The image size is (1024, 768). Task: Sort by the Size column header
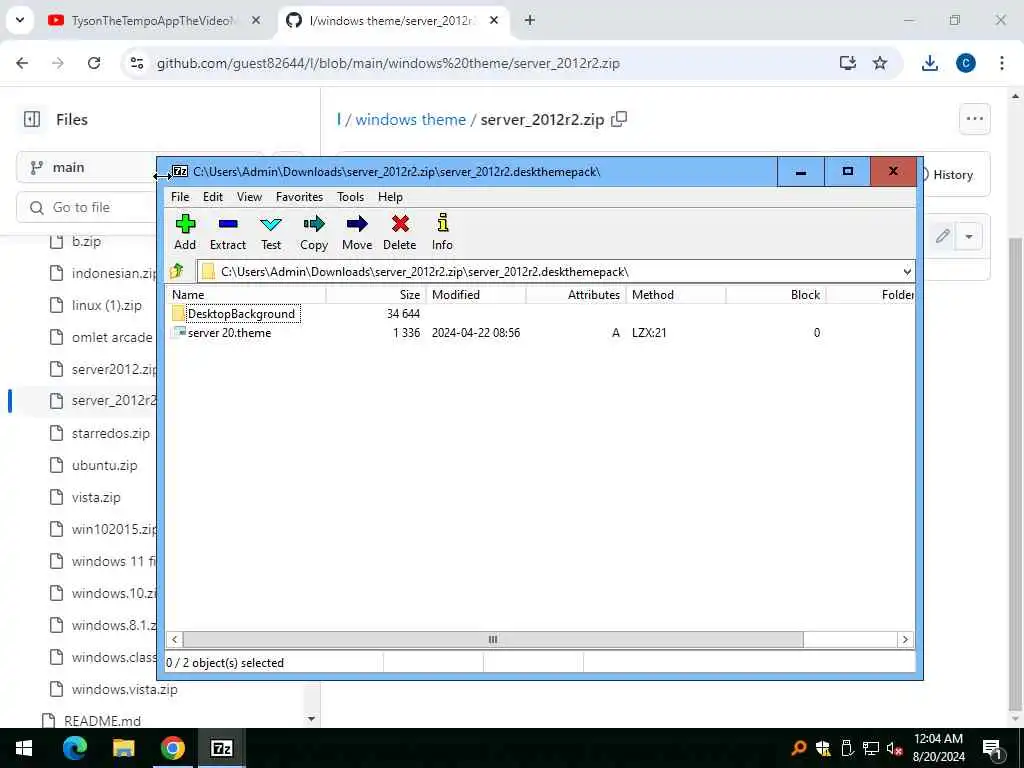pyautogui.click(x=376, y=295)
